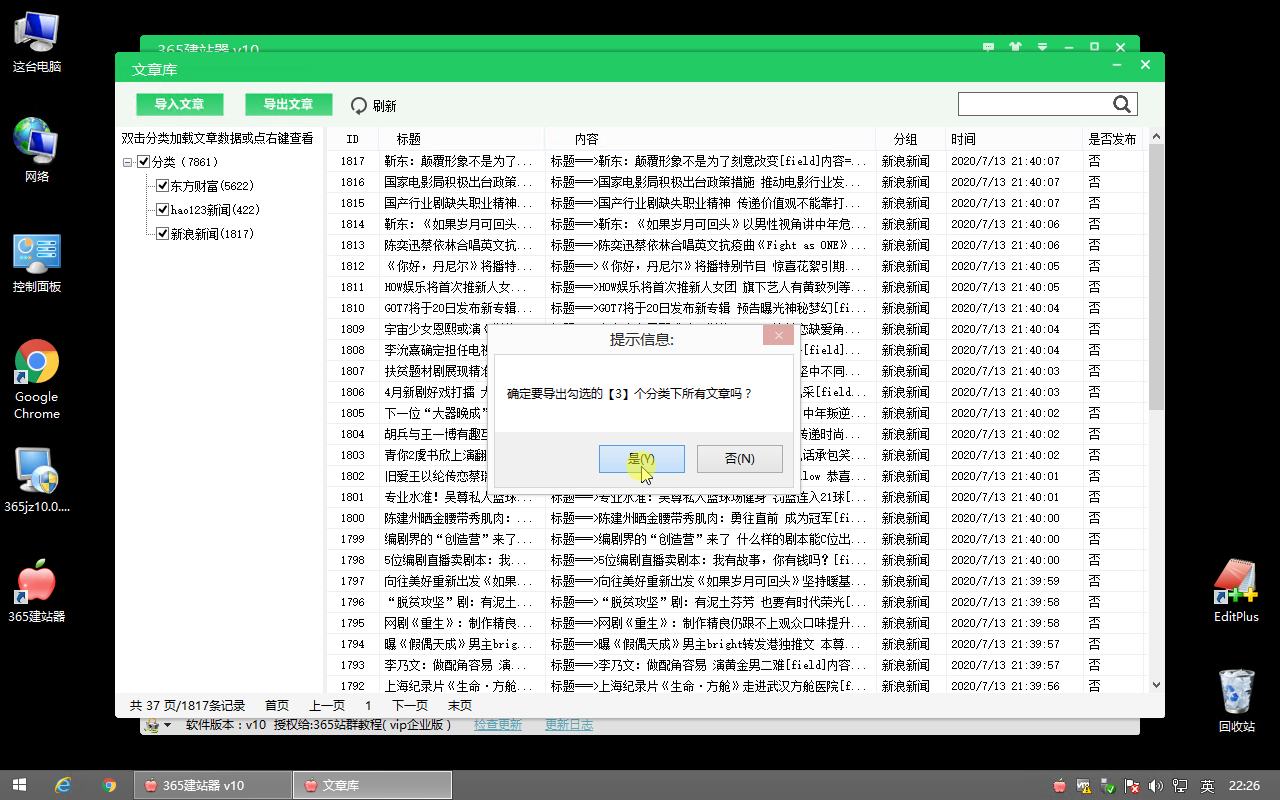Launch Google Chrome from the desktop
Viewport: 1280px width, 800px height.
37,380
